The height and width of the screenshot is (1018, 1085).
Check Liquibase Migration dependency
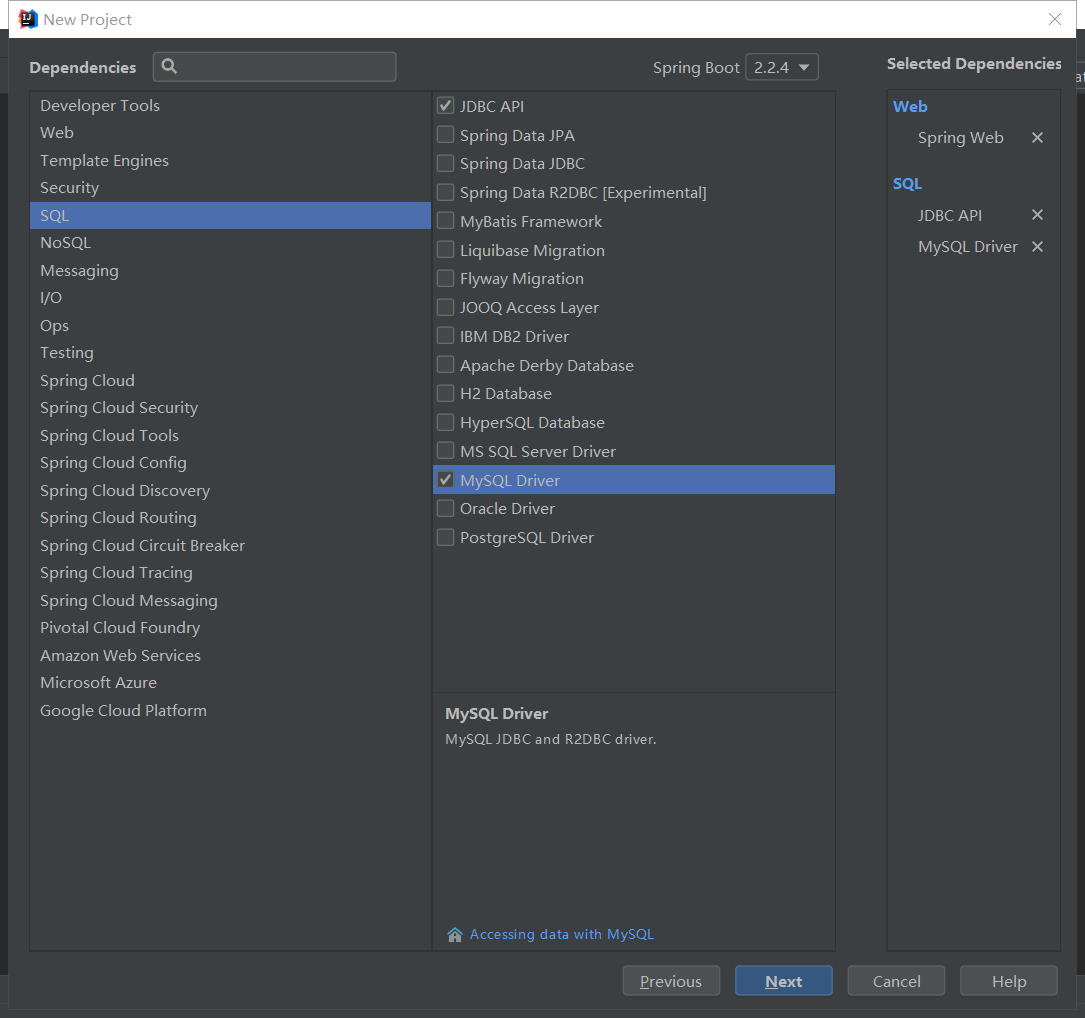pyautogui.click(x=445, y=250)
